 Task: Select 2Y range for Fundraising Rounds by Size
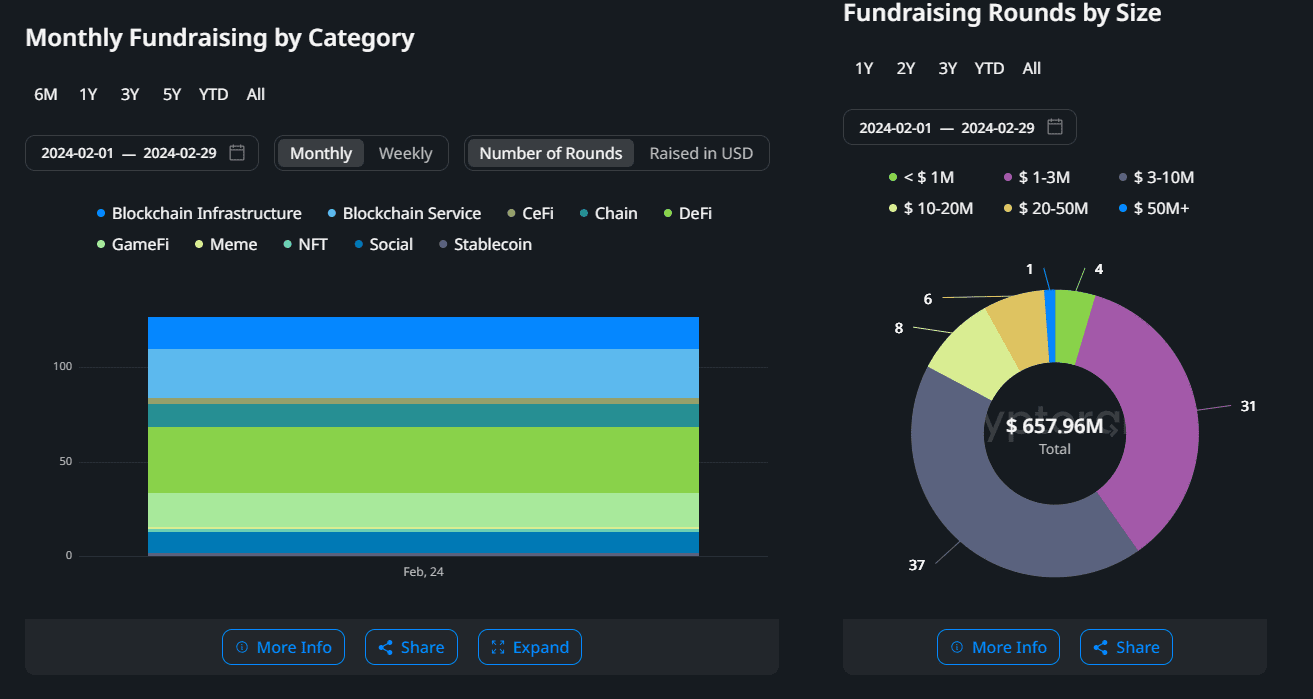[x=906, y=68]
